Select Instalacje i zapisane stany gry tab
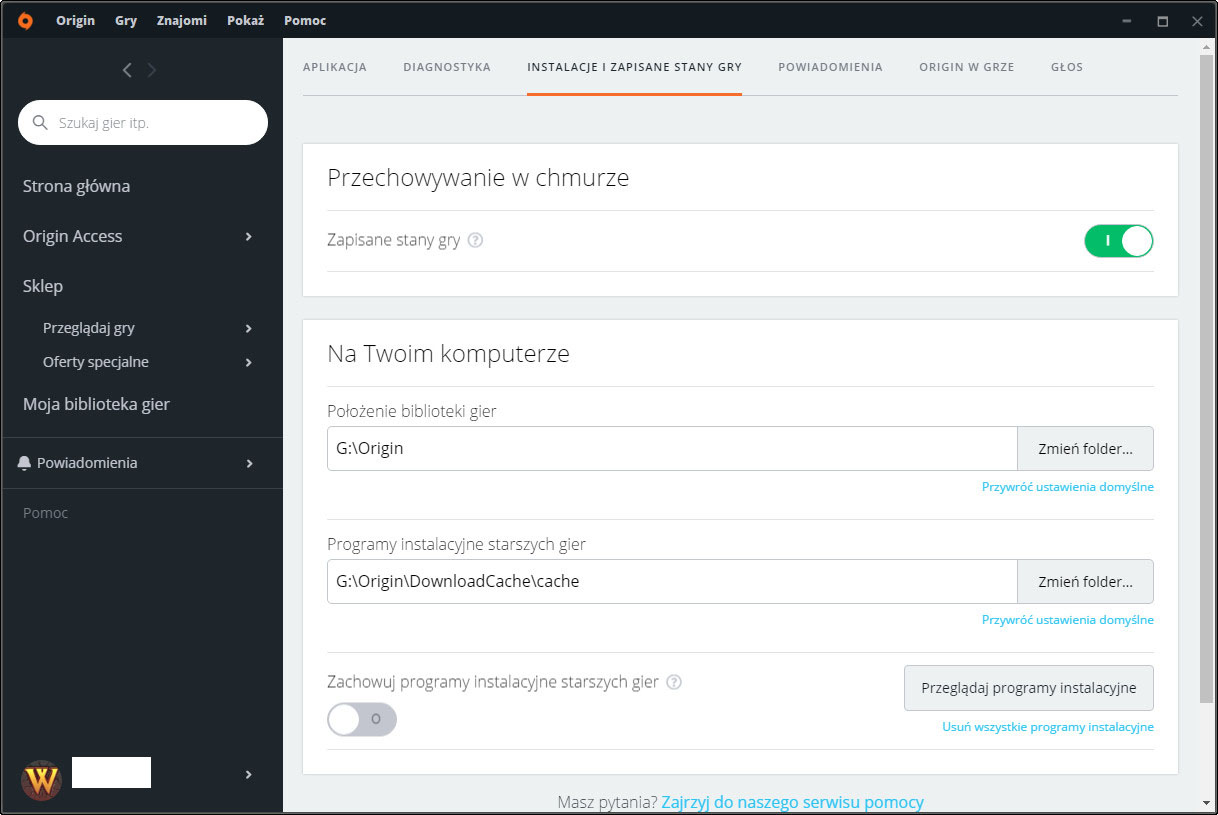Image resolution: width=1218 pixels, height=815 pixels. point(635,67)
